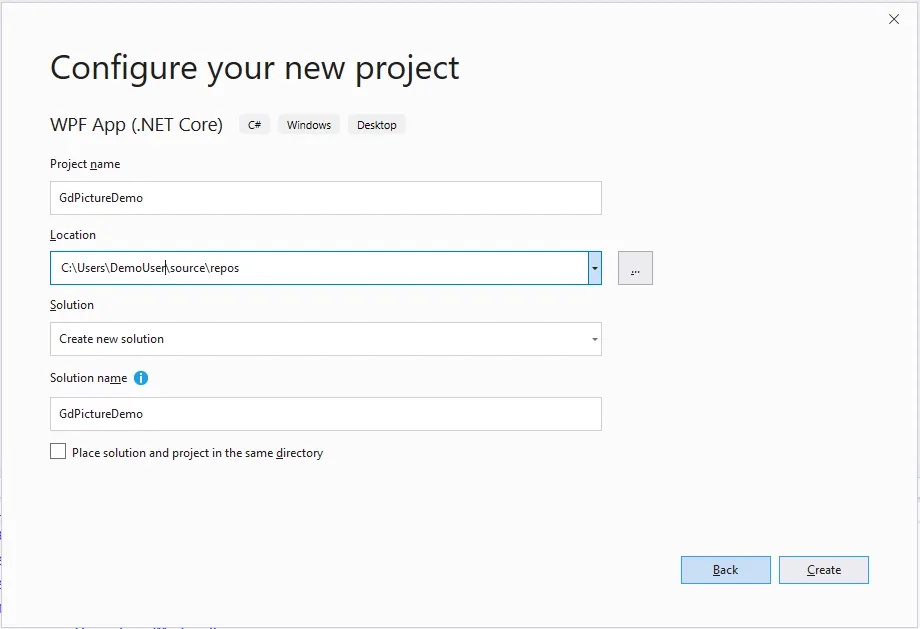
Task: Click into the Project name text field
Action: coord(325,198)
